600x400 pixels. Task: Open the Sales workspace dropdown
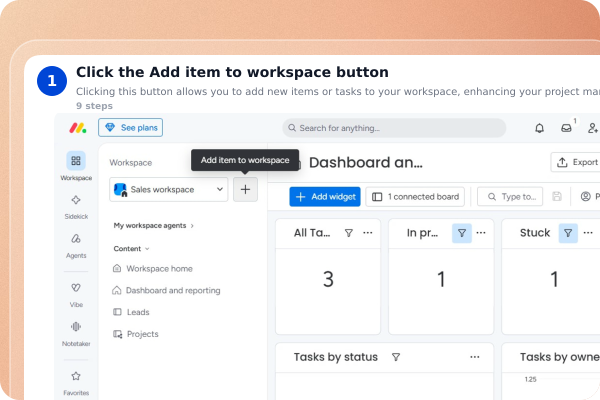pos(169,189)
